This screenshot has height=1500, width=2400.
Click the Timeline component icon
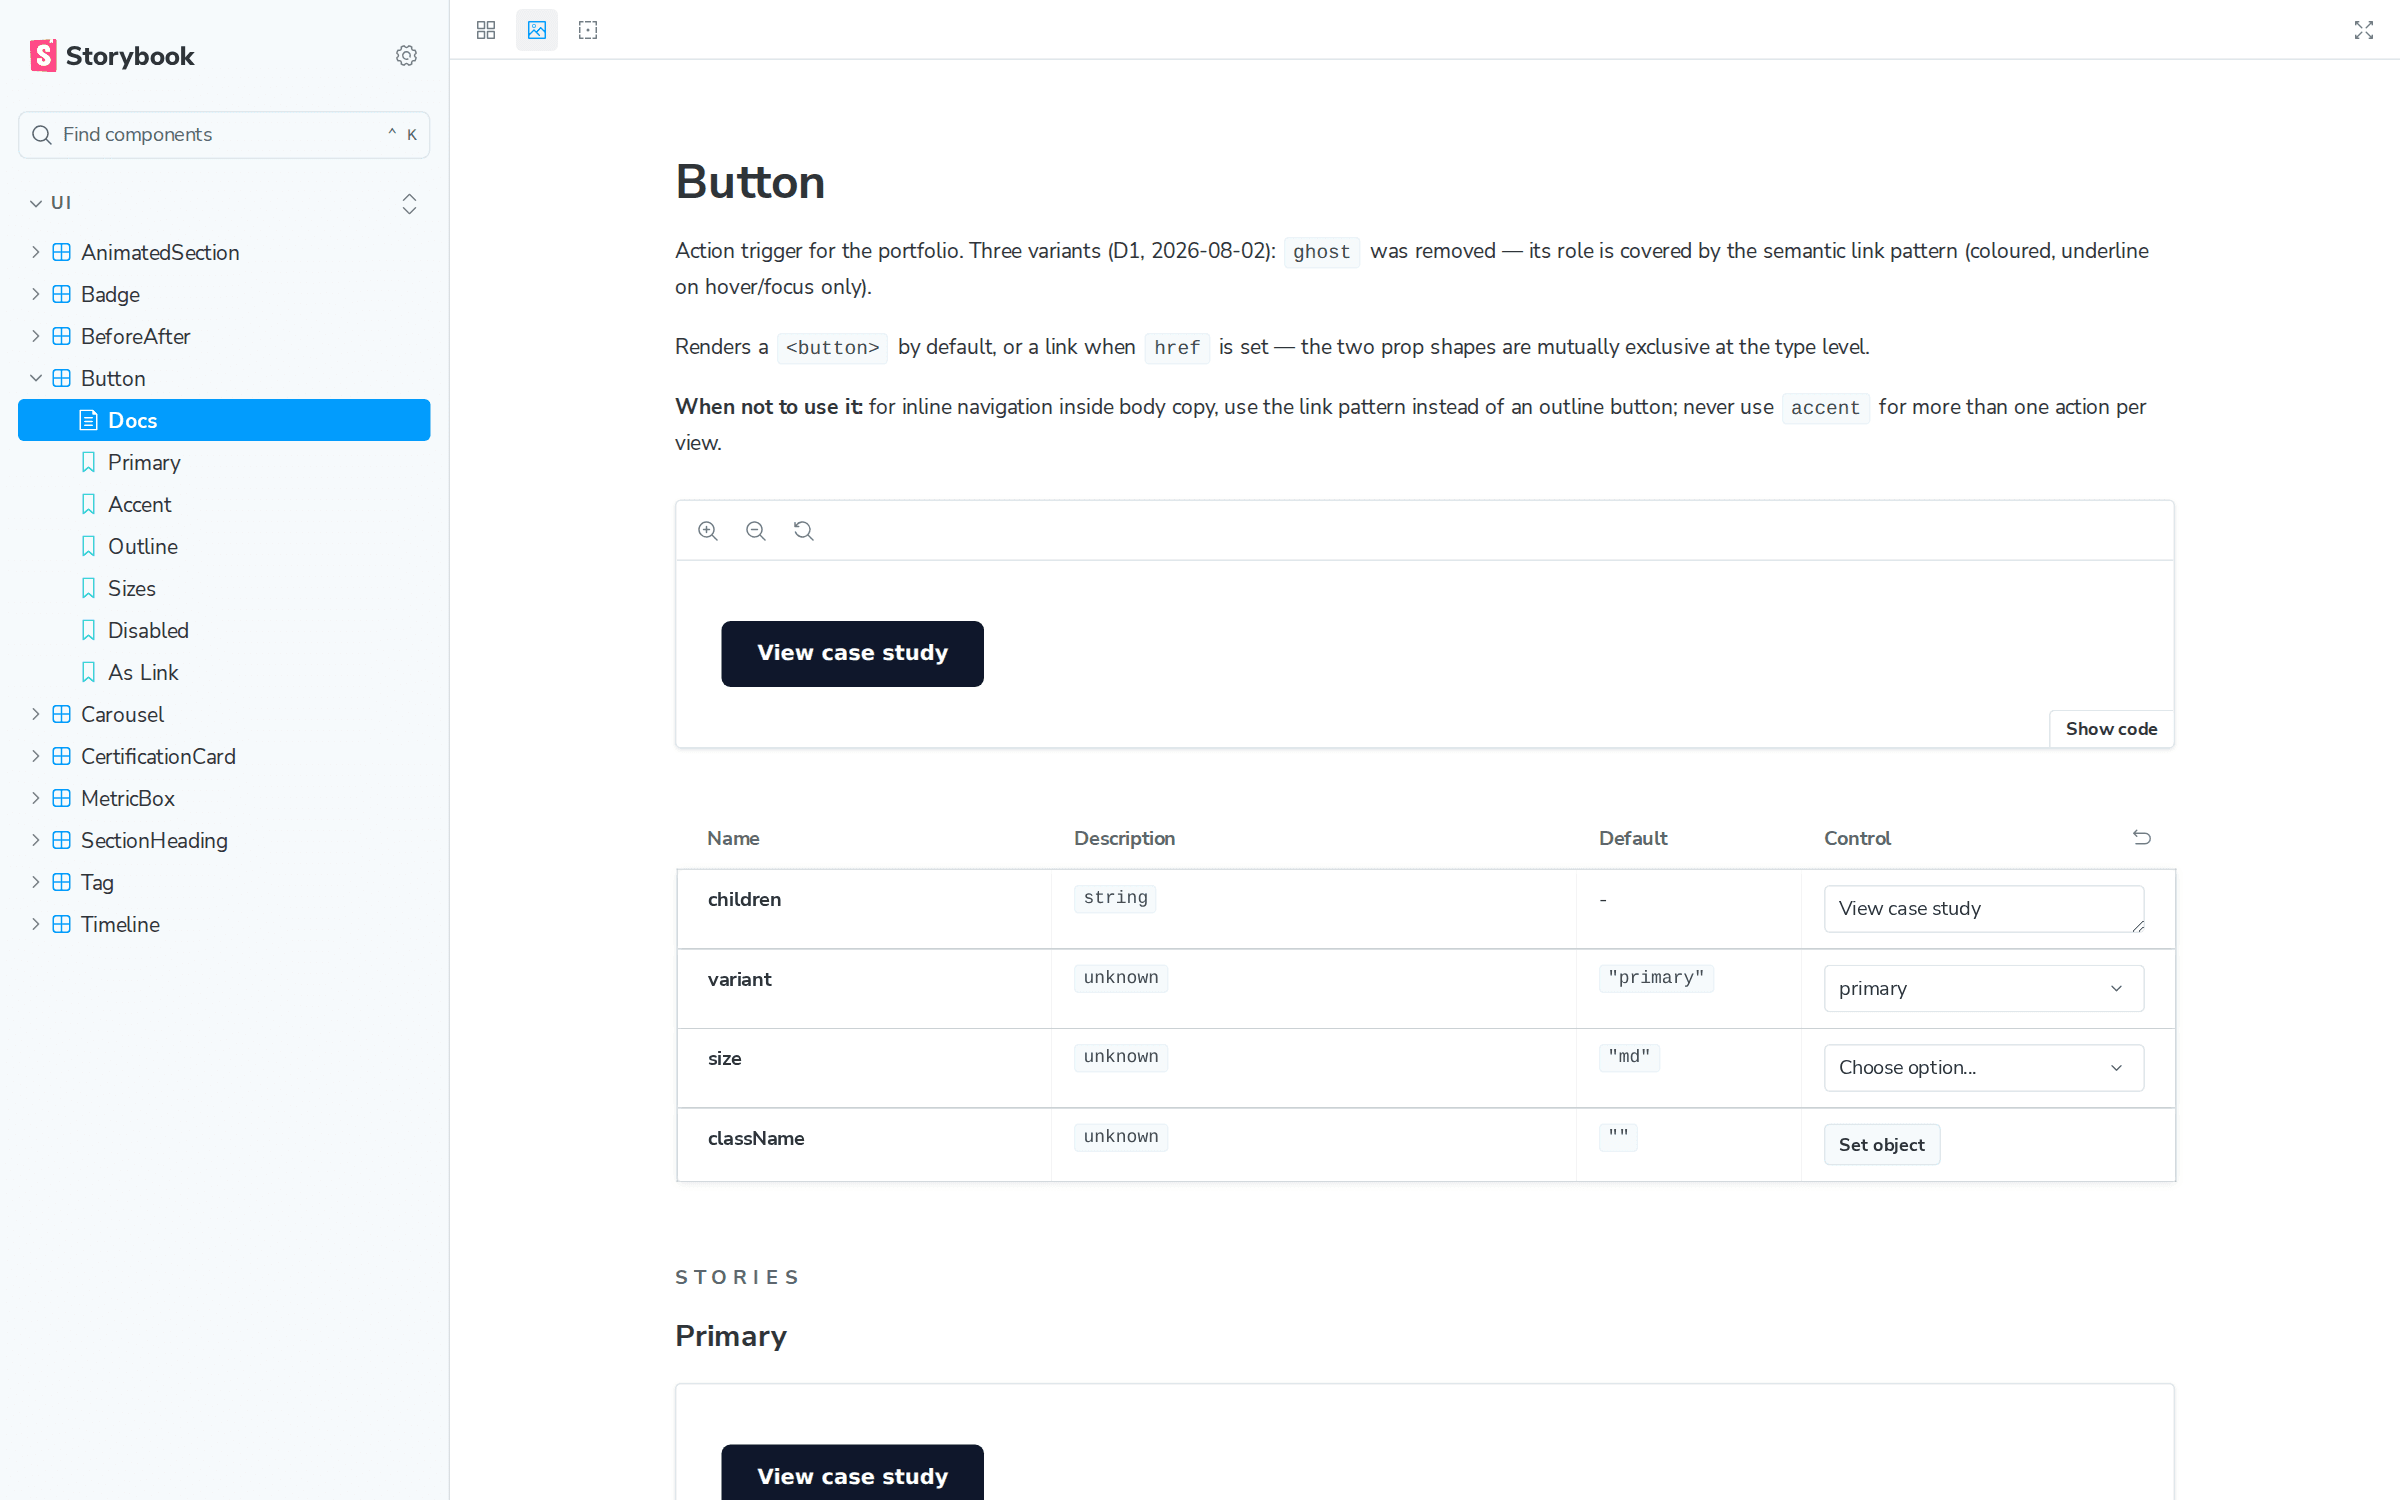[x=62, y=924]
